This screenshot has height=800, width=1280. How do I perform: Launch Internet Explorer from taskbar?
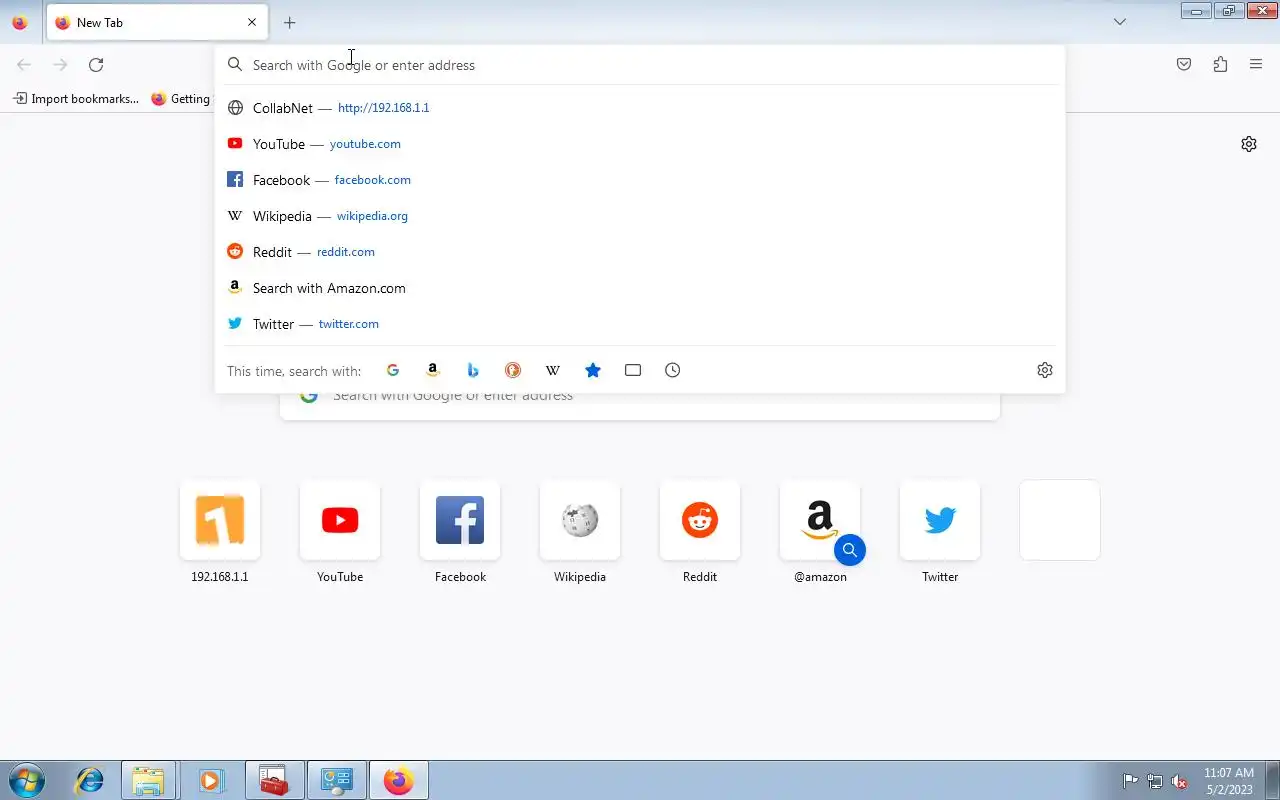(x=90, y=780)
